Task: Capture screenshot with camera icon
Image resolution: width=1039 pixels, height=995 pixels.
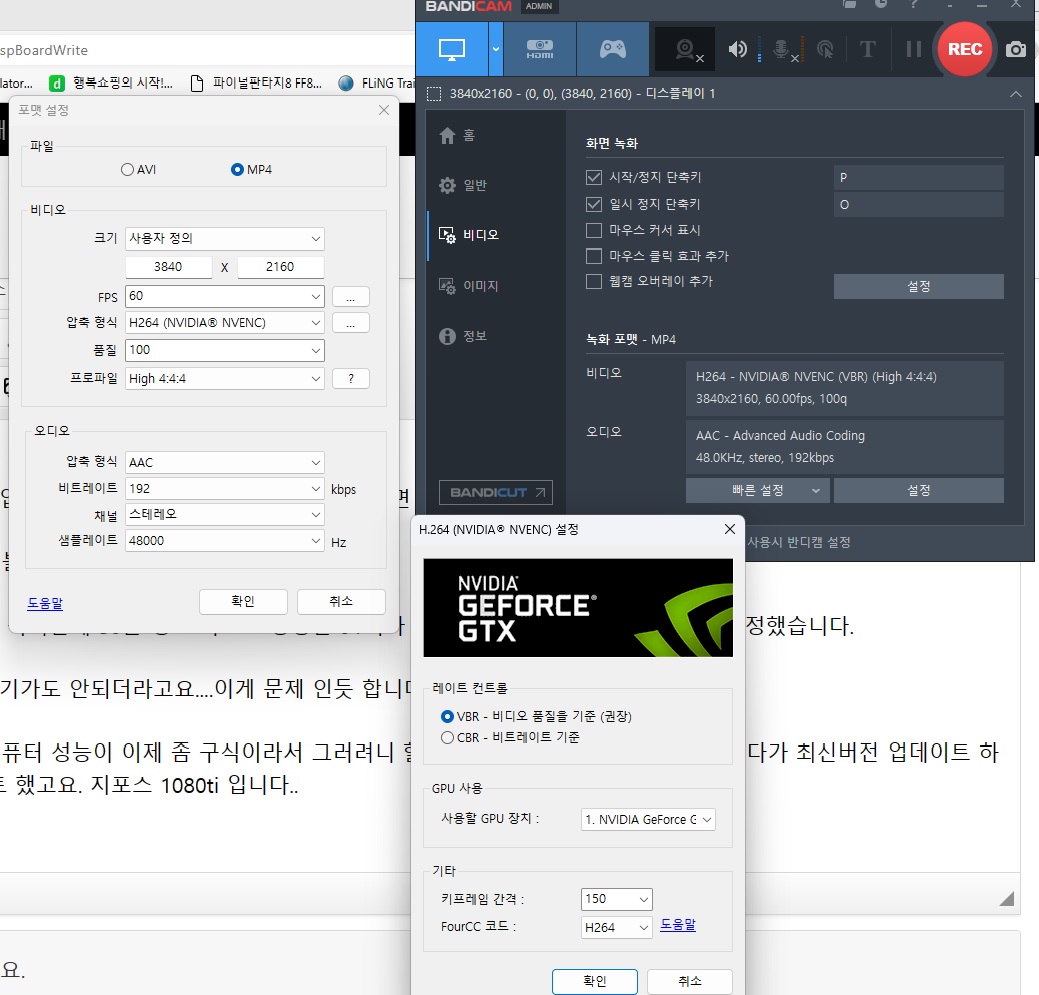Action: click(1016, 50)
